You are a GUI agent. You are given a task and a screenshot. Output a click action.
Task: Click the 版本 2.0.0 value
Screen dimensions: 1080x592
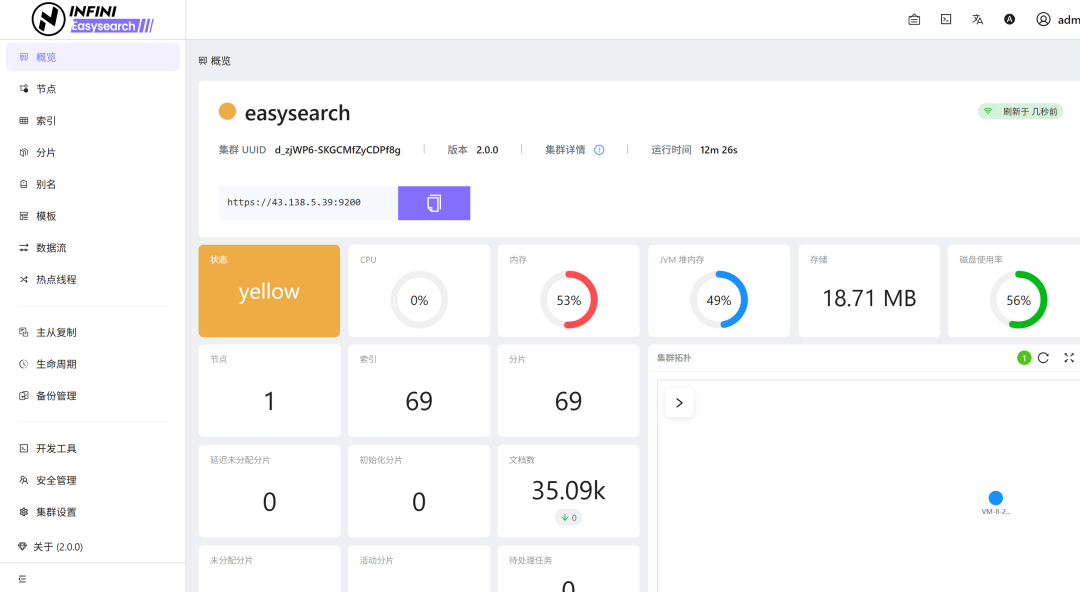click(487, 150)
